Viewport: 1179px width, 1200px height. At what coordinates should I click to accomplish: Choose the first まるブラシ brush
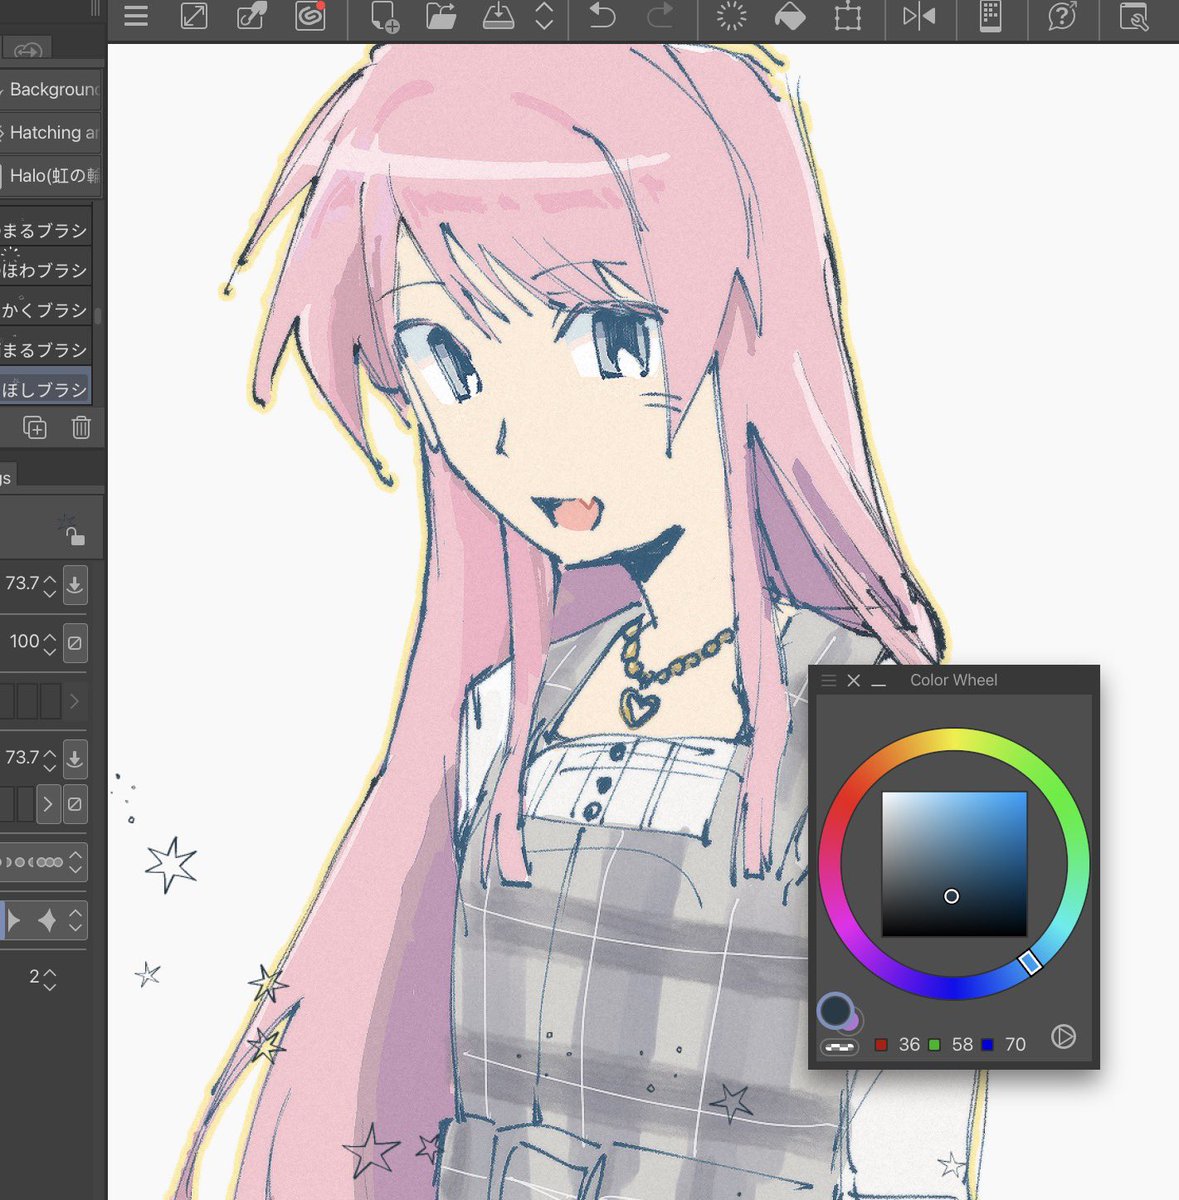coord(46,230)
